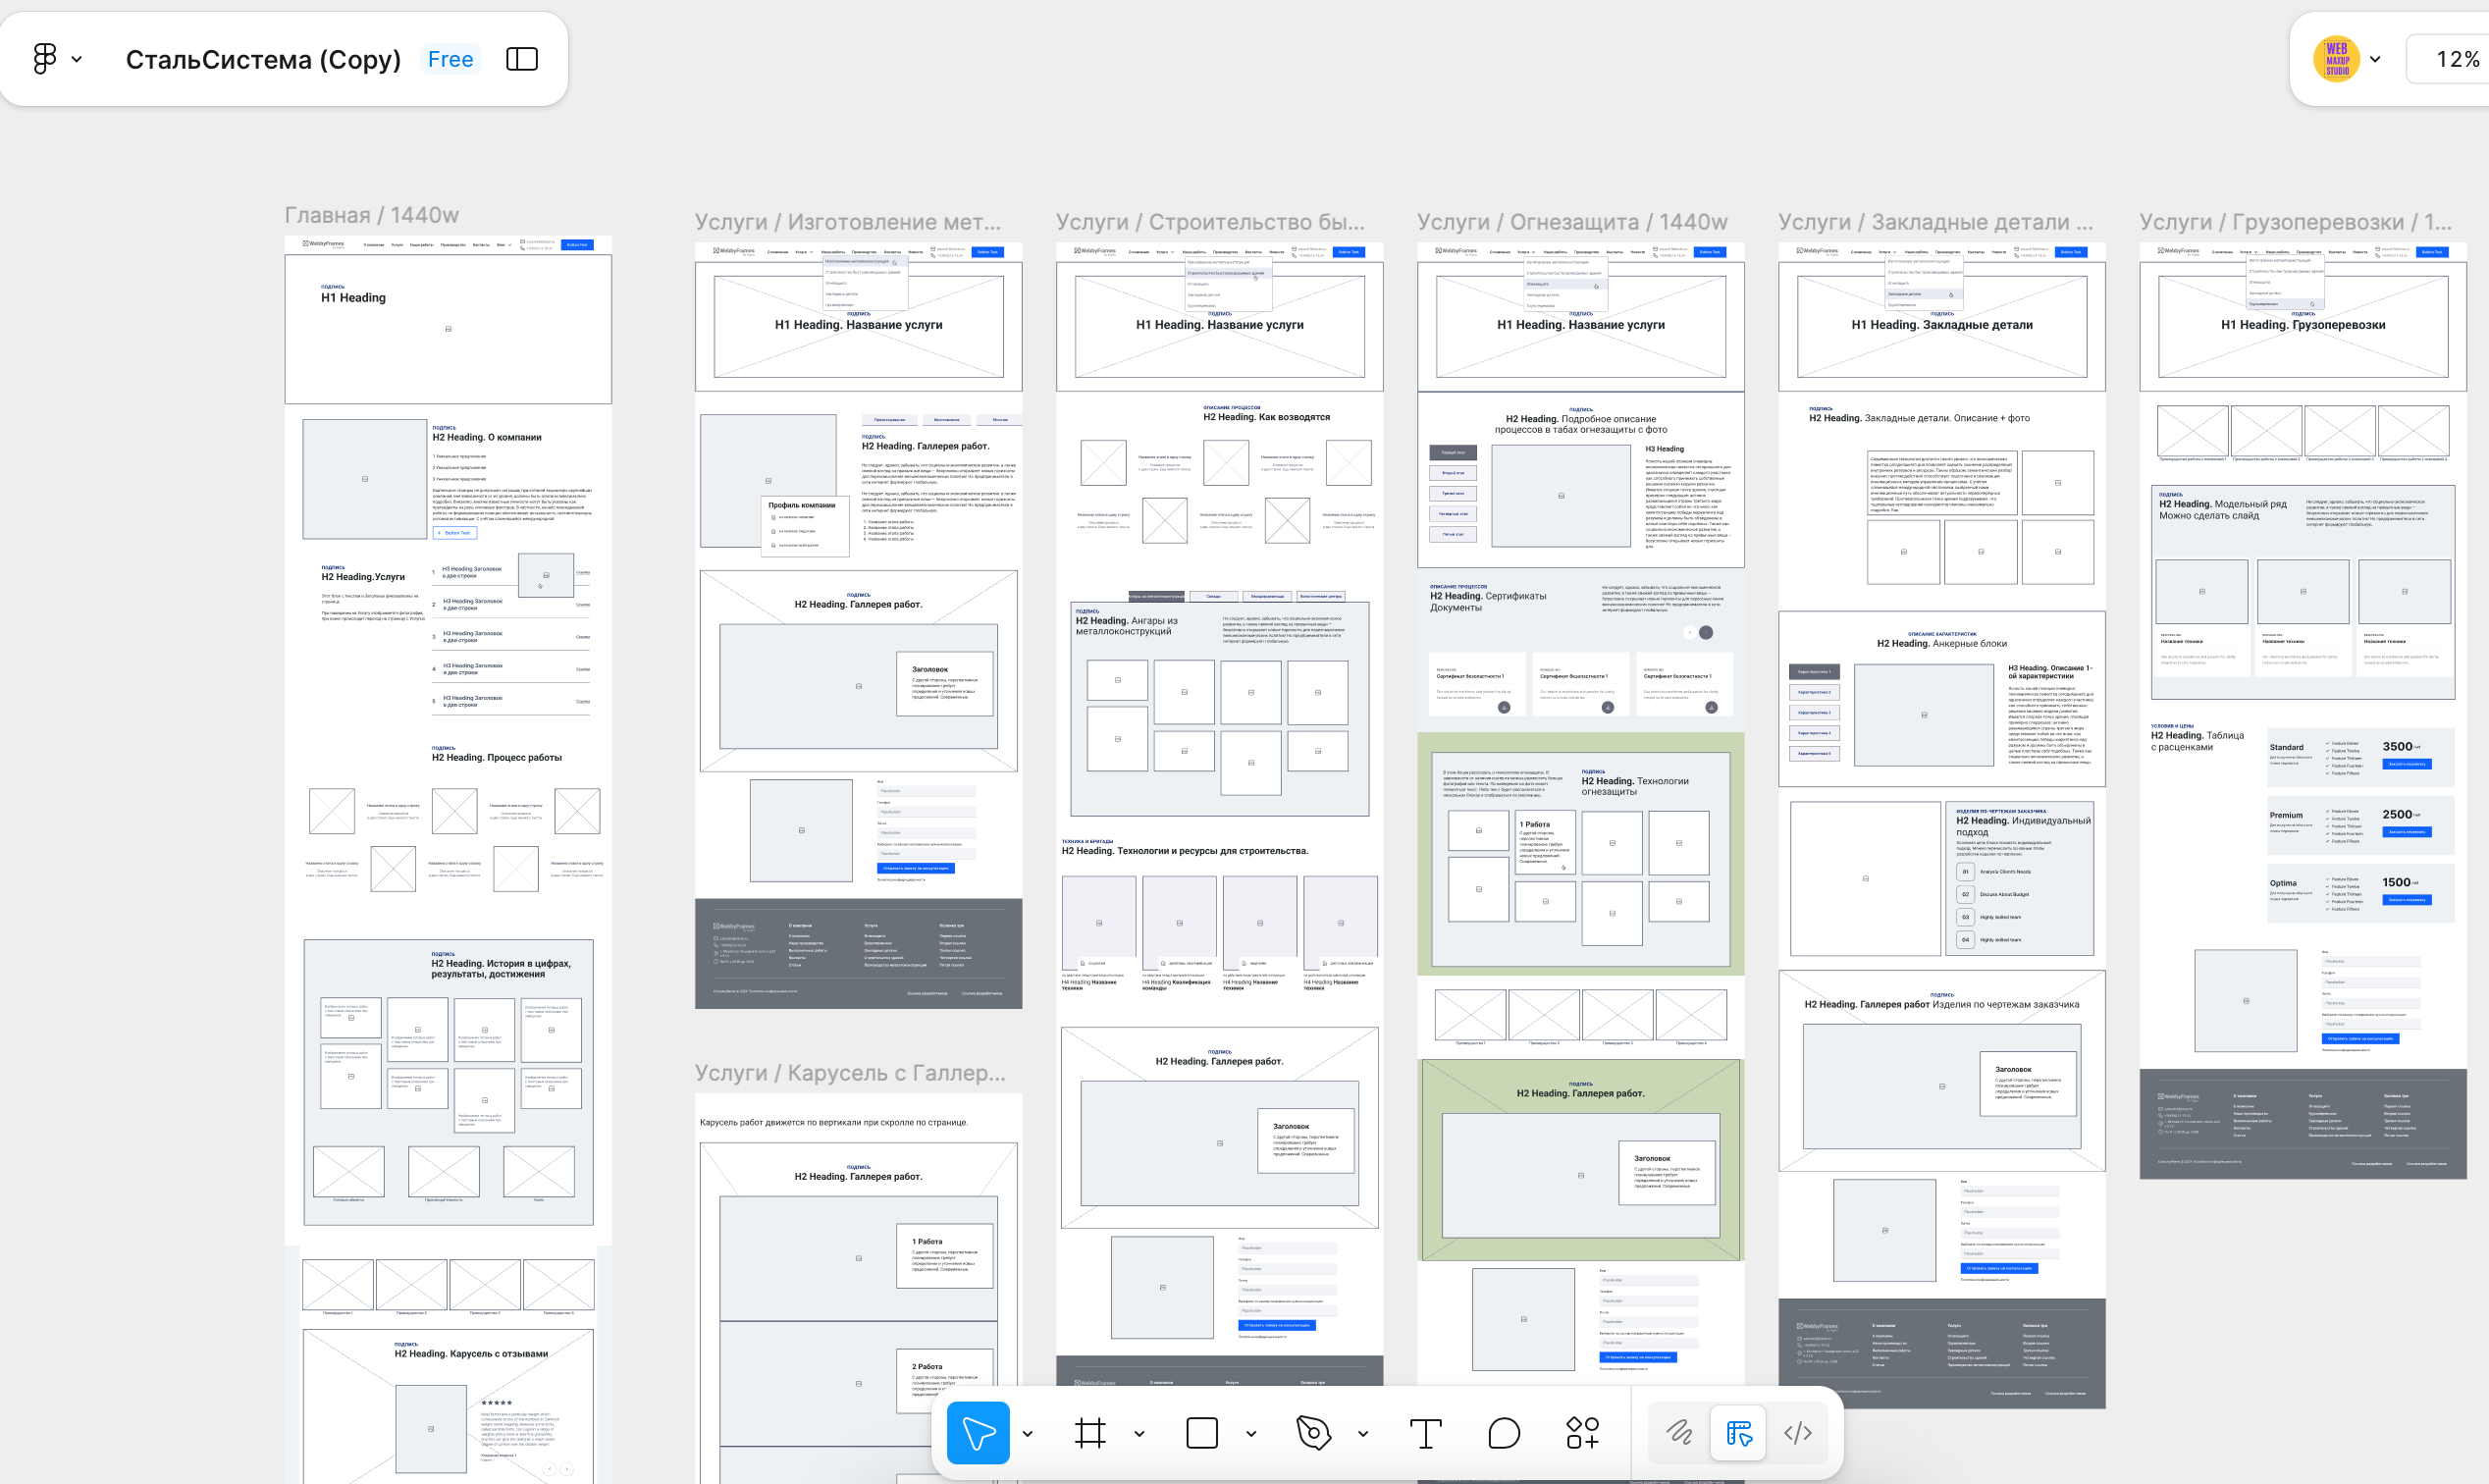The height and width of the screenshot is (1484, 2489).
Task: Expand Move tool options chevron
Action: (1028, 1434)
